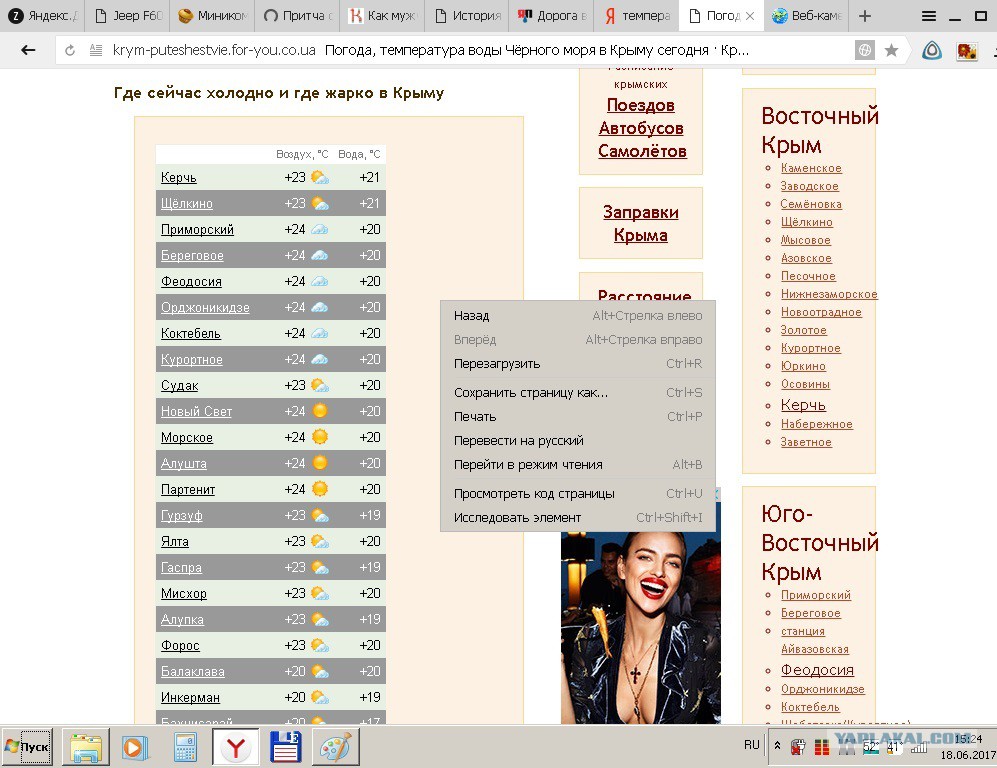Image resolution: width=997 pixels, height=768 pixels.
Task: Open the calculator from the taskbar
Action: (x=185, y=747)
